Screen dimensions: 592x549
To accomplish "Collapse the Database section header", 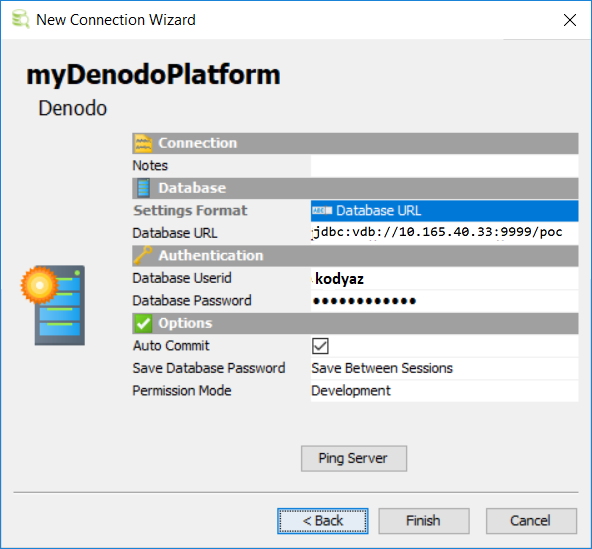I will point(355,188).
